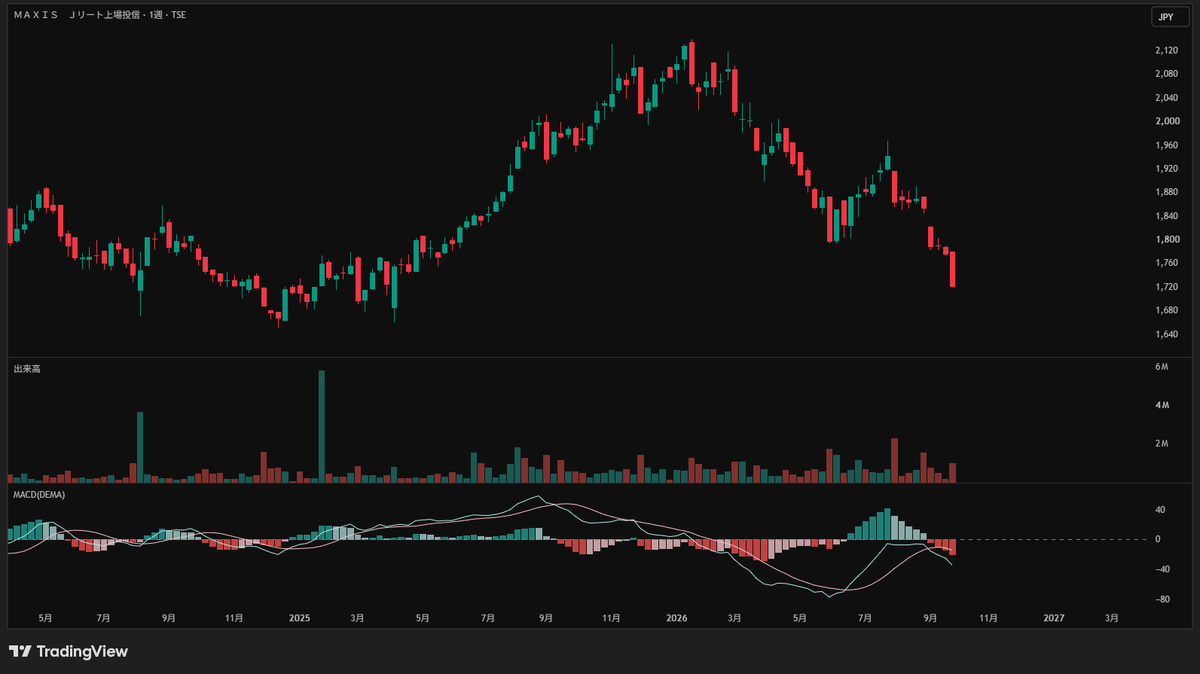The image size is (1200, 674).
Task: Click the 6M volume axis label
Action: click(1161, 368)
